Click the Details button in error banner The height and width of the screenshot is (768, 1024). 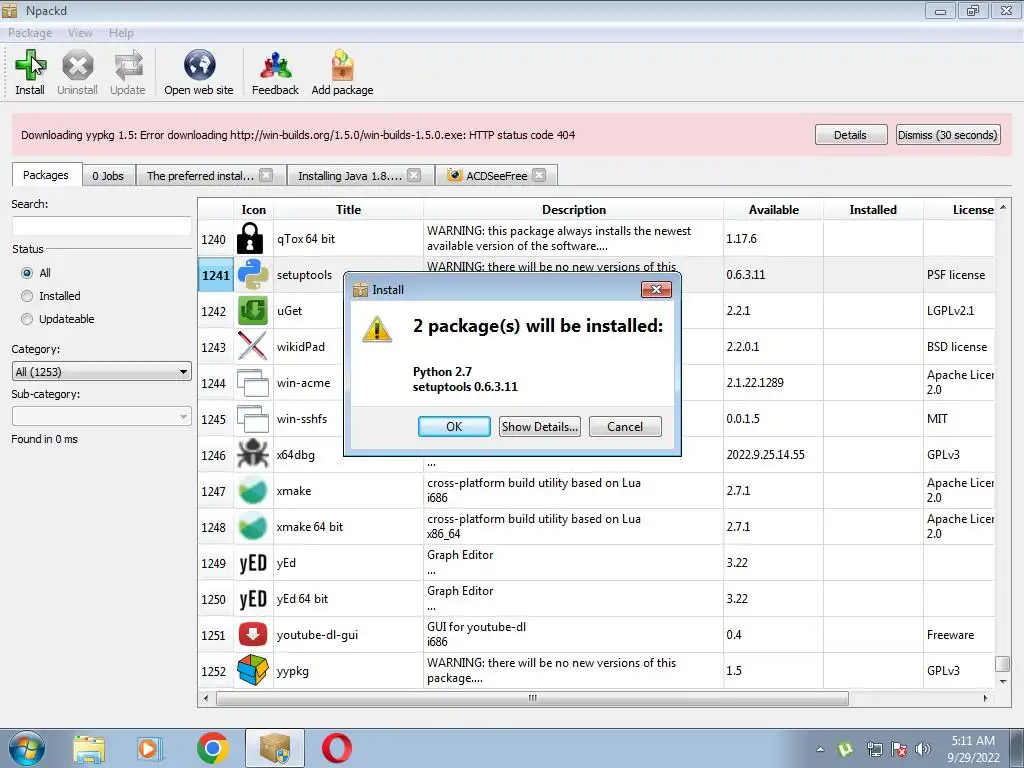(x=850, y=135)
